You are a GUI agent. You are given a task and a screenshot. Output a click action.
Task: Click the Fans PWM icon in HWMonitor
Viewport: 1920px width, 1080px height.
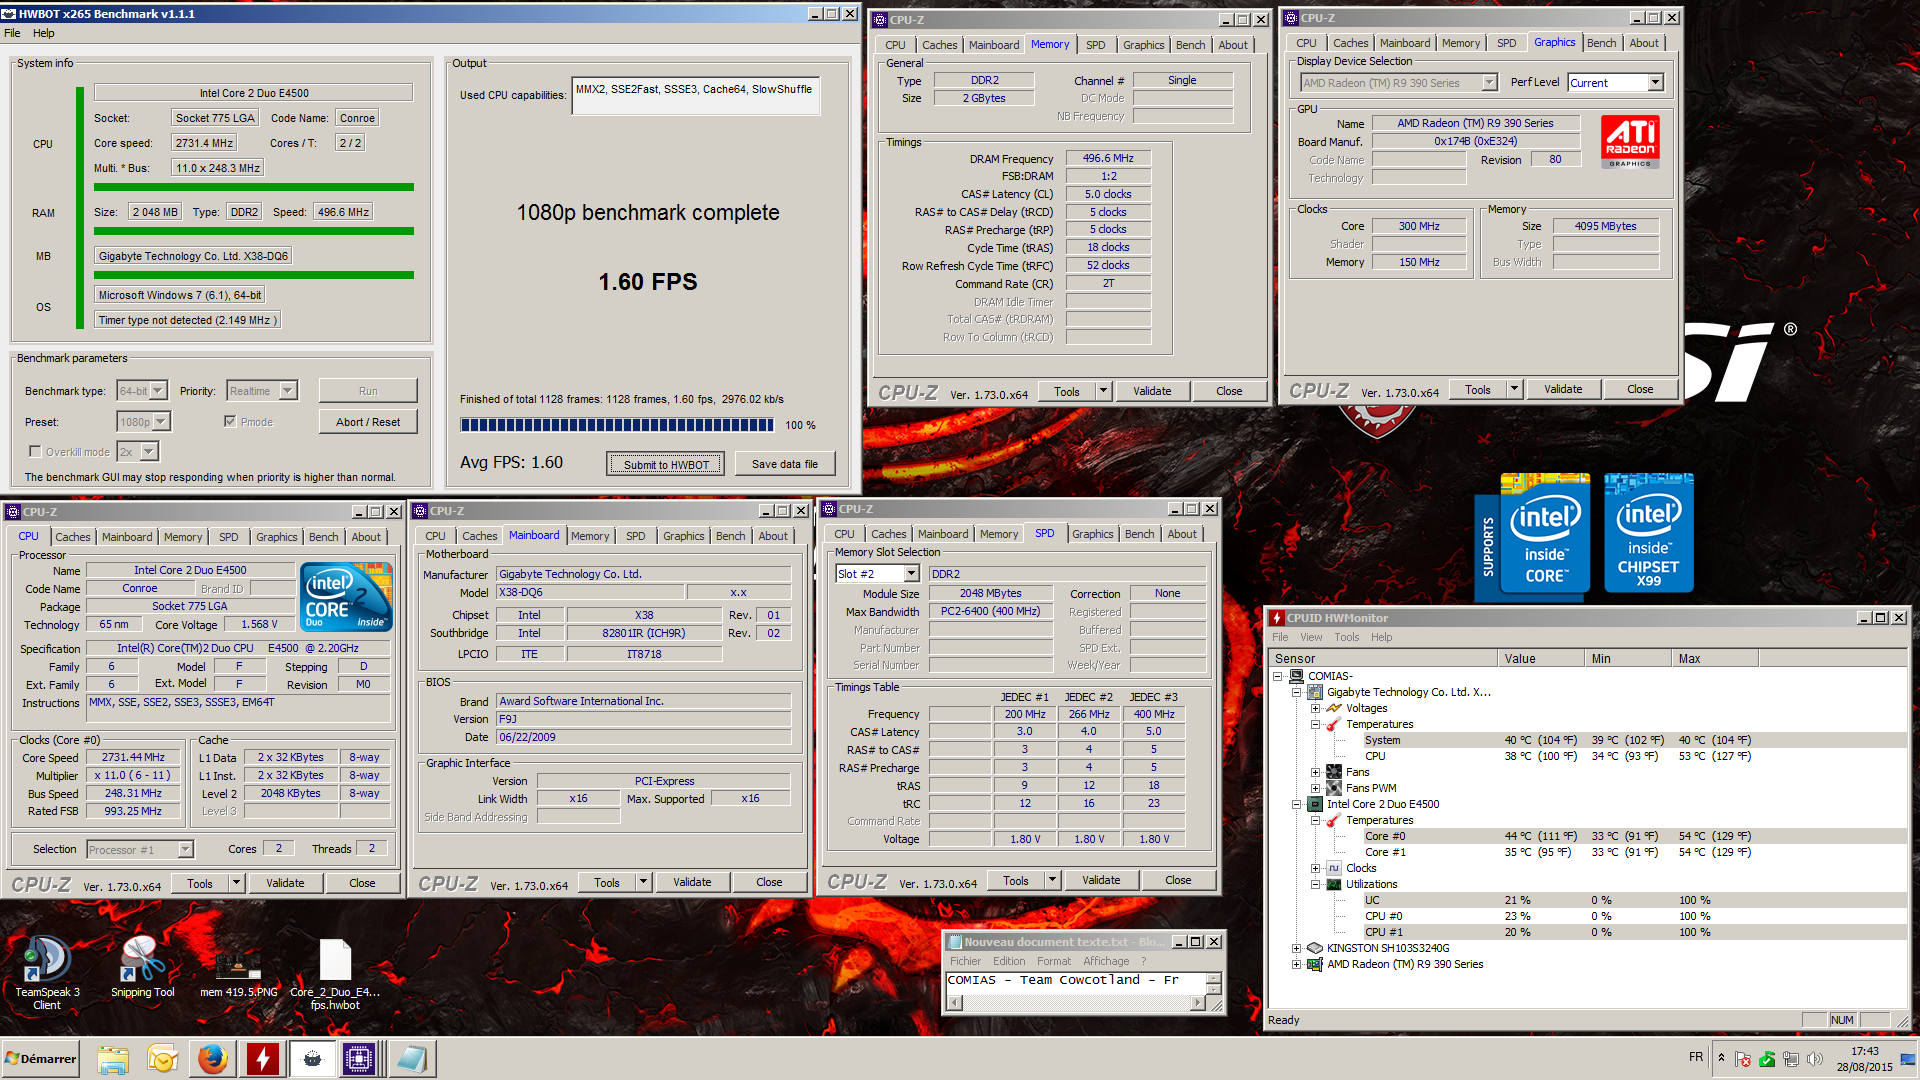[1334, 788]
